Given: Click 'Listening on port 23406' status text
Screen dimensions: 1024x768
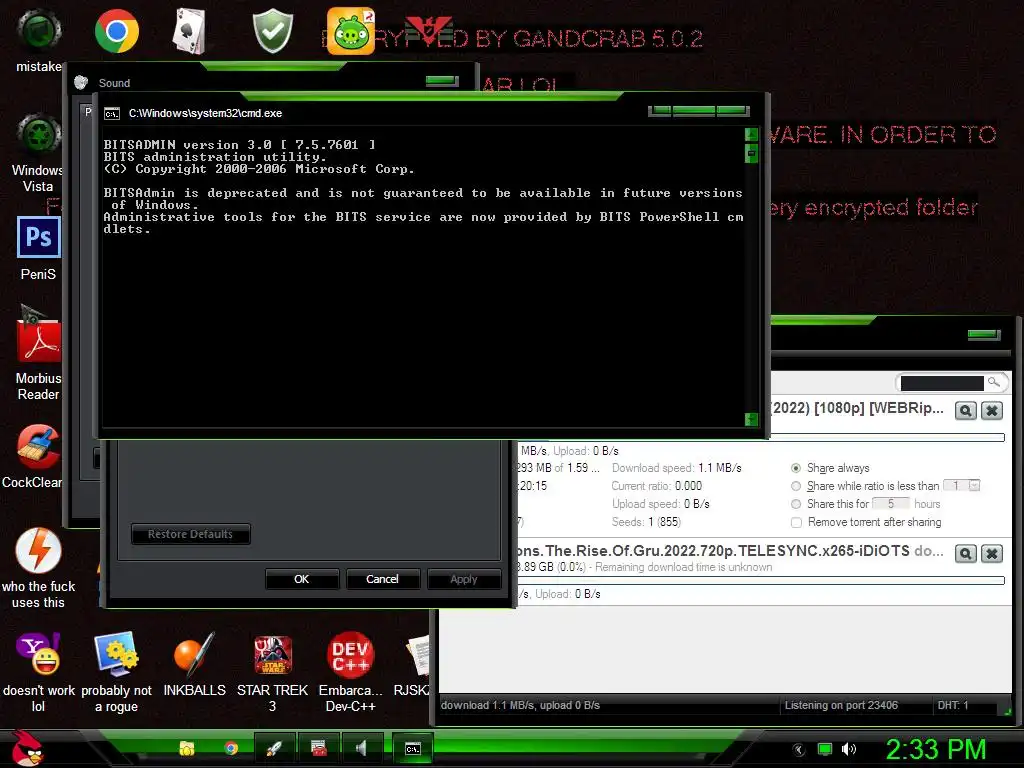Looking at the screenshot, I should point(841,705).
